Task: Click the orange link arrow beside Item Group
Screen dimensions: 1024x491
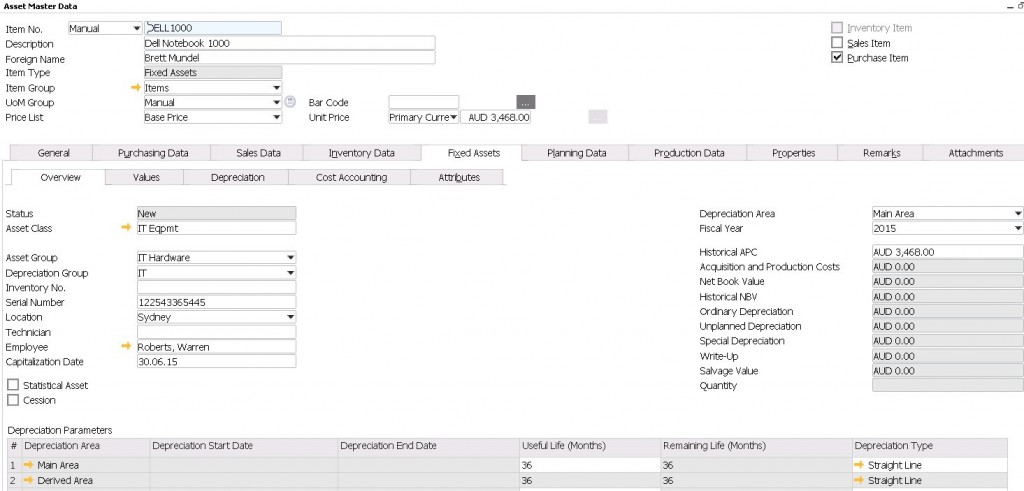Action: (x=137, y=88)
